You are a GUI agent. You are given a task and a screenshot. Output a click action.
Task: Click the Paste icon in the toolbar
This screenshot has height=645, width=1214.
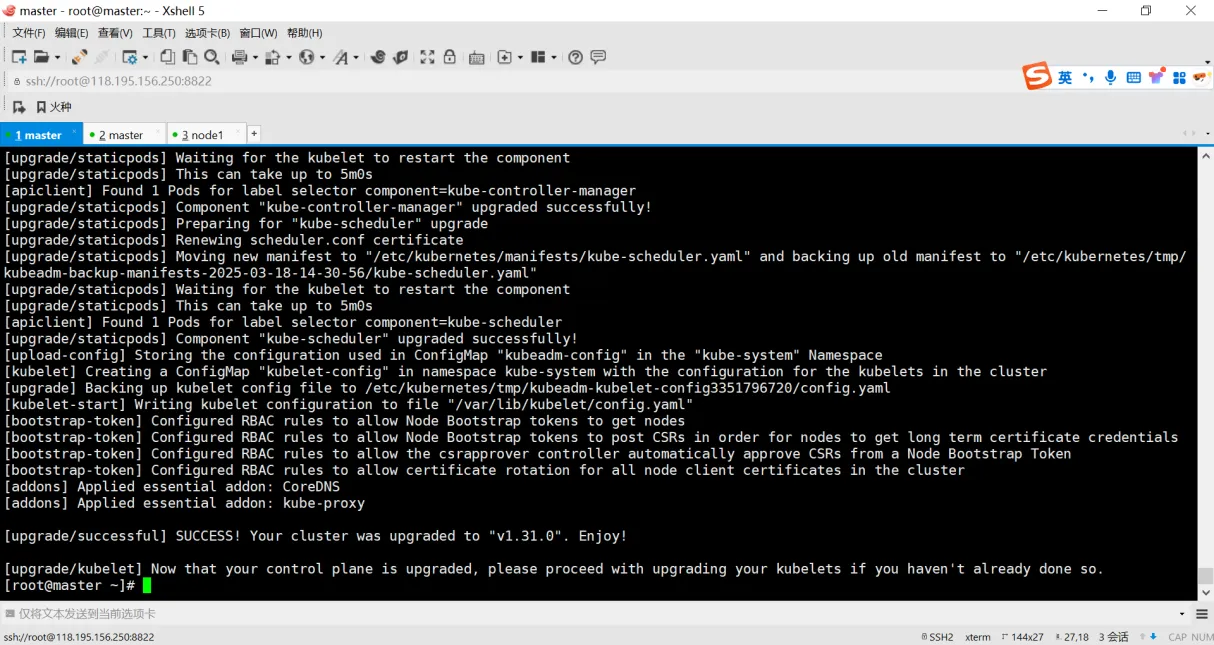tap(189, 57)
